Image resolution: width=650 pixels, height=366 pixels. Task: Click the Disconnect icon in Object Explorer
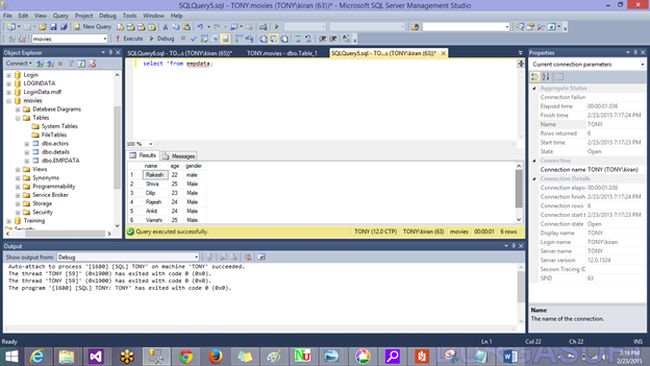pos(50,63)
